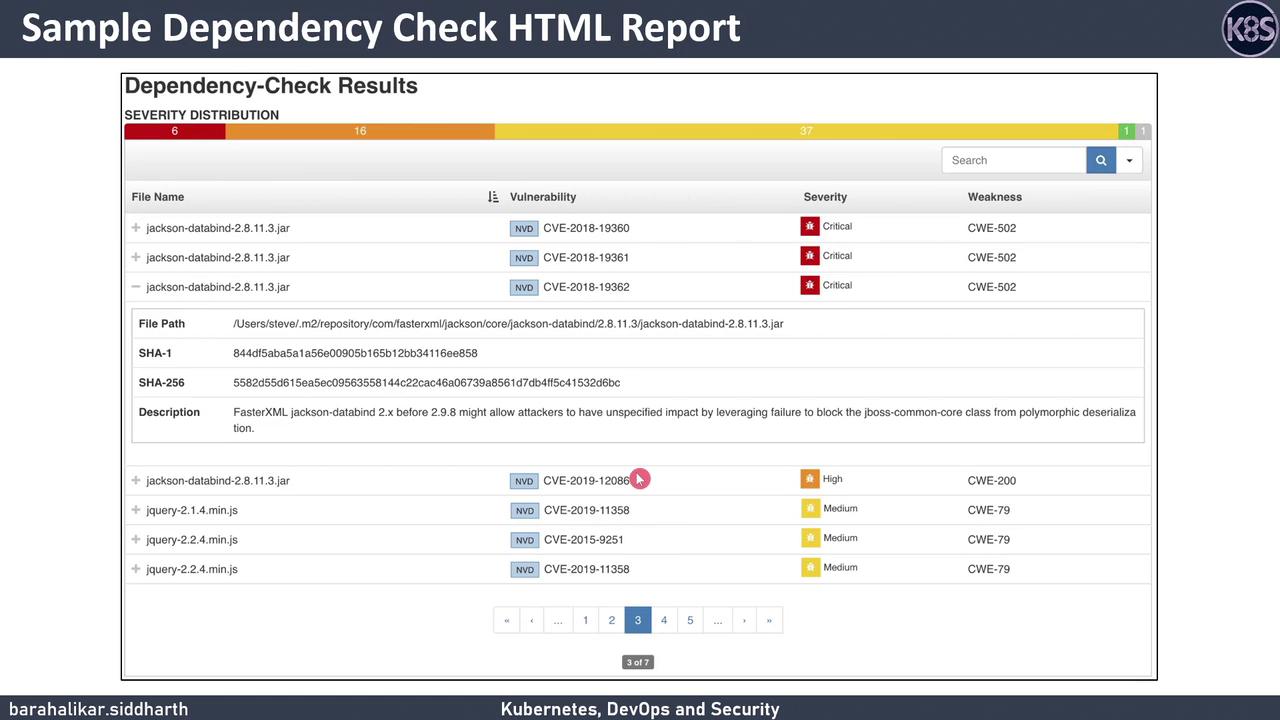Click the CVE-2018-19362 vulnerability text
1280x720 pixels.
pos(586,287)
